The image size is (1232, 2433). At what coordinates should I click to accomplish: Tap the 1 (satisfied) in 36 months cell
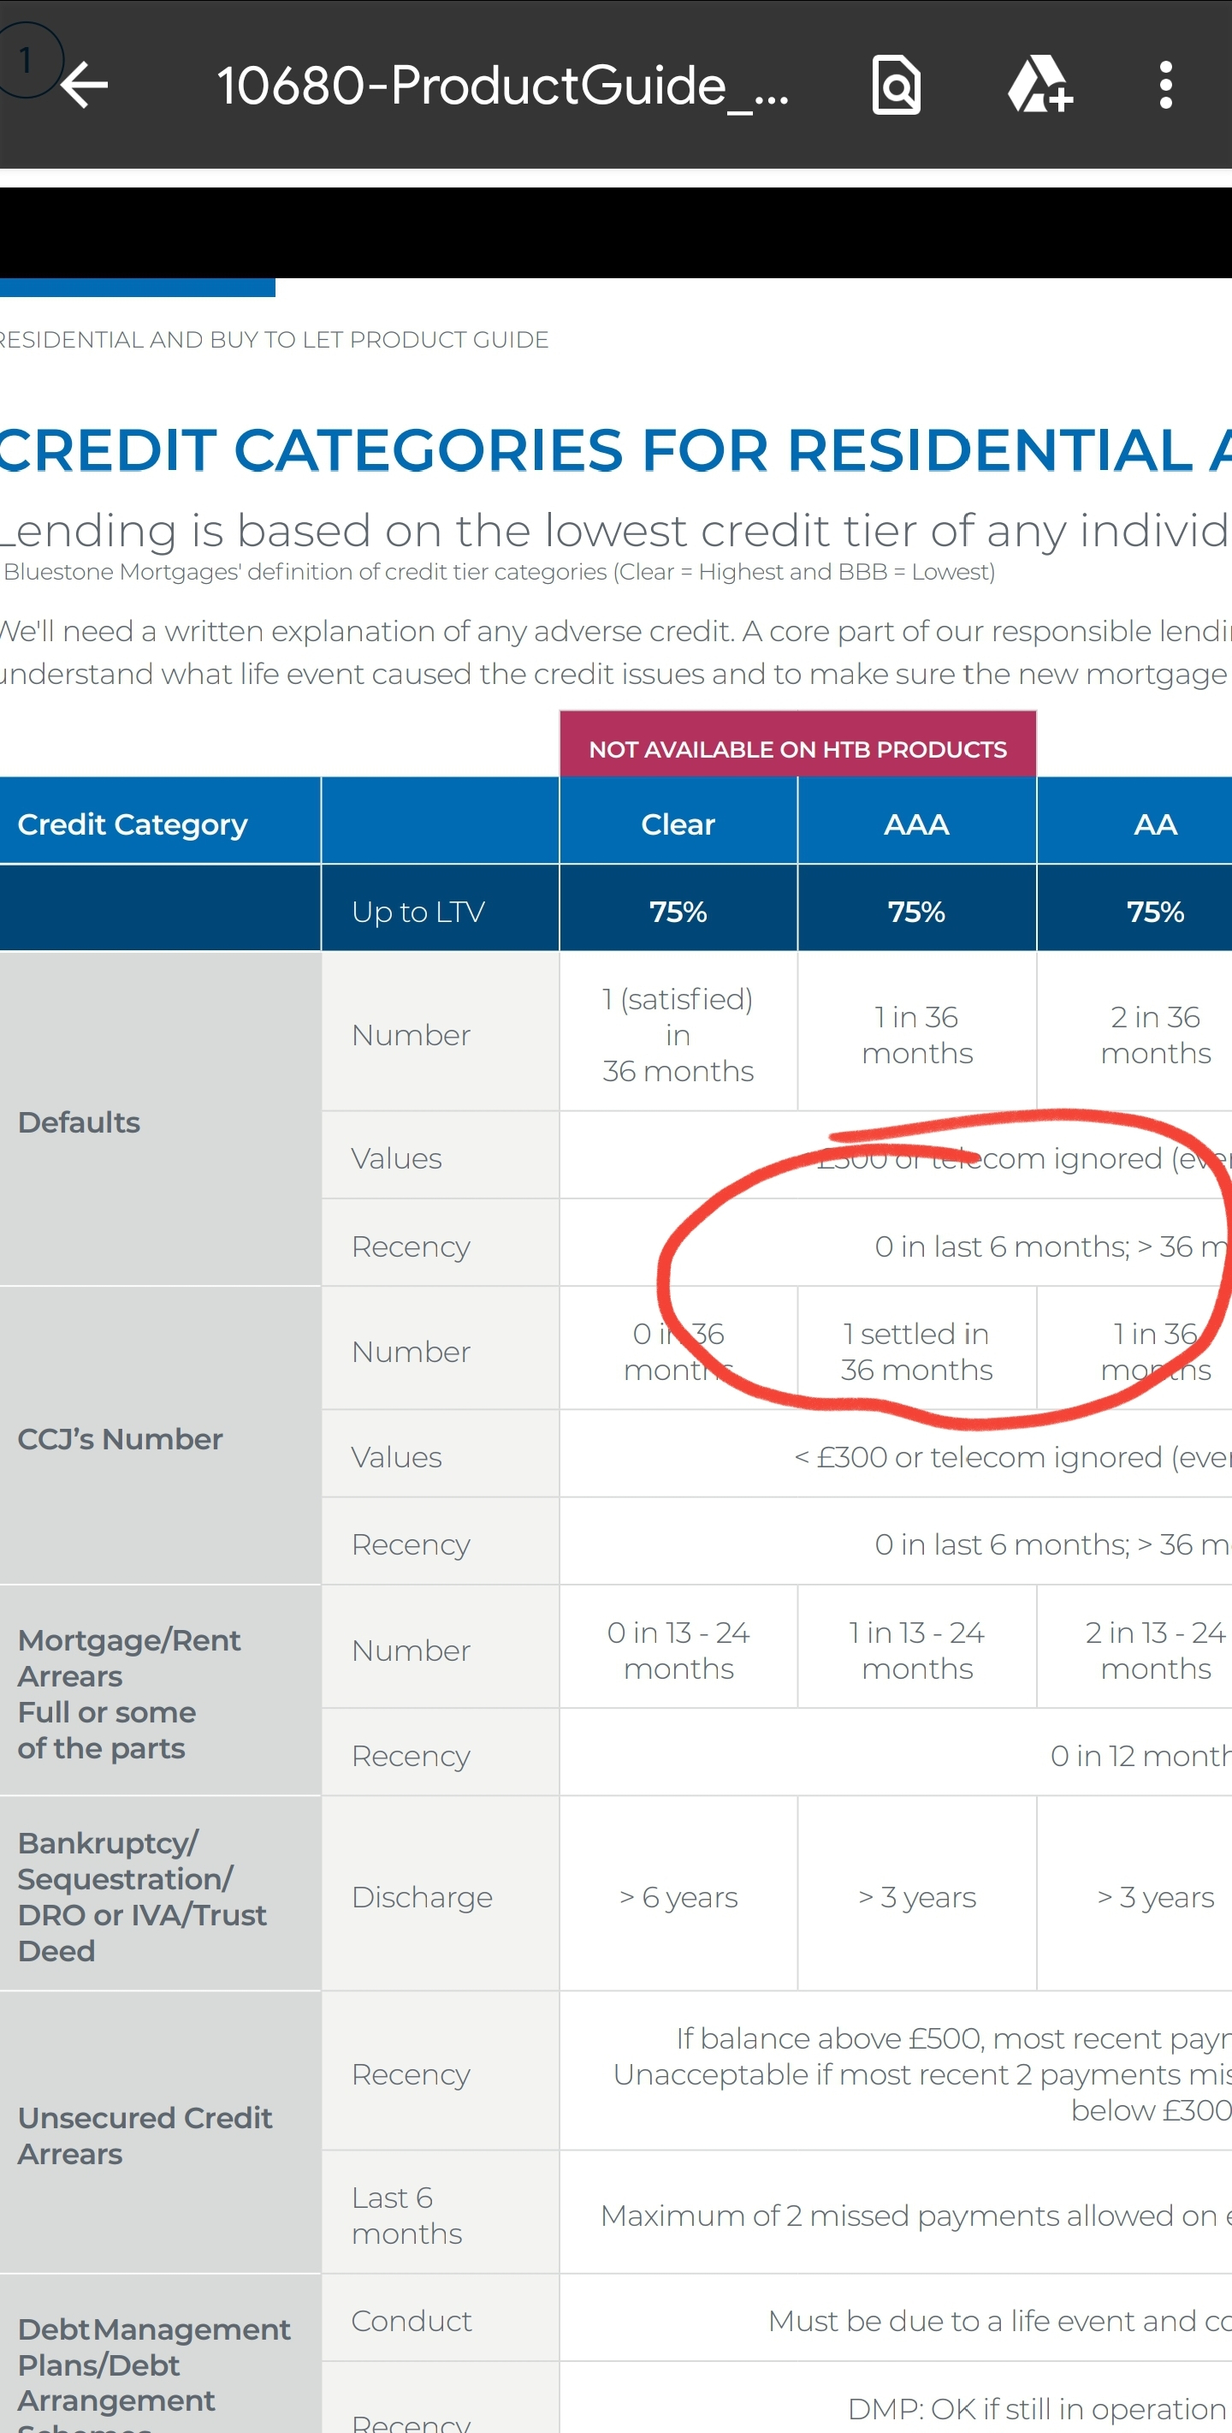pos(678,1034)
